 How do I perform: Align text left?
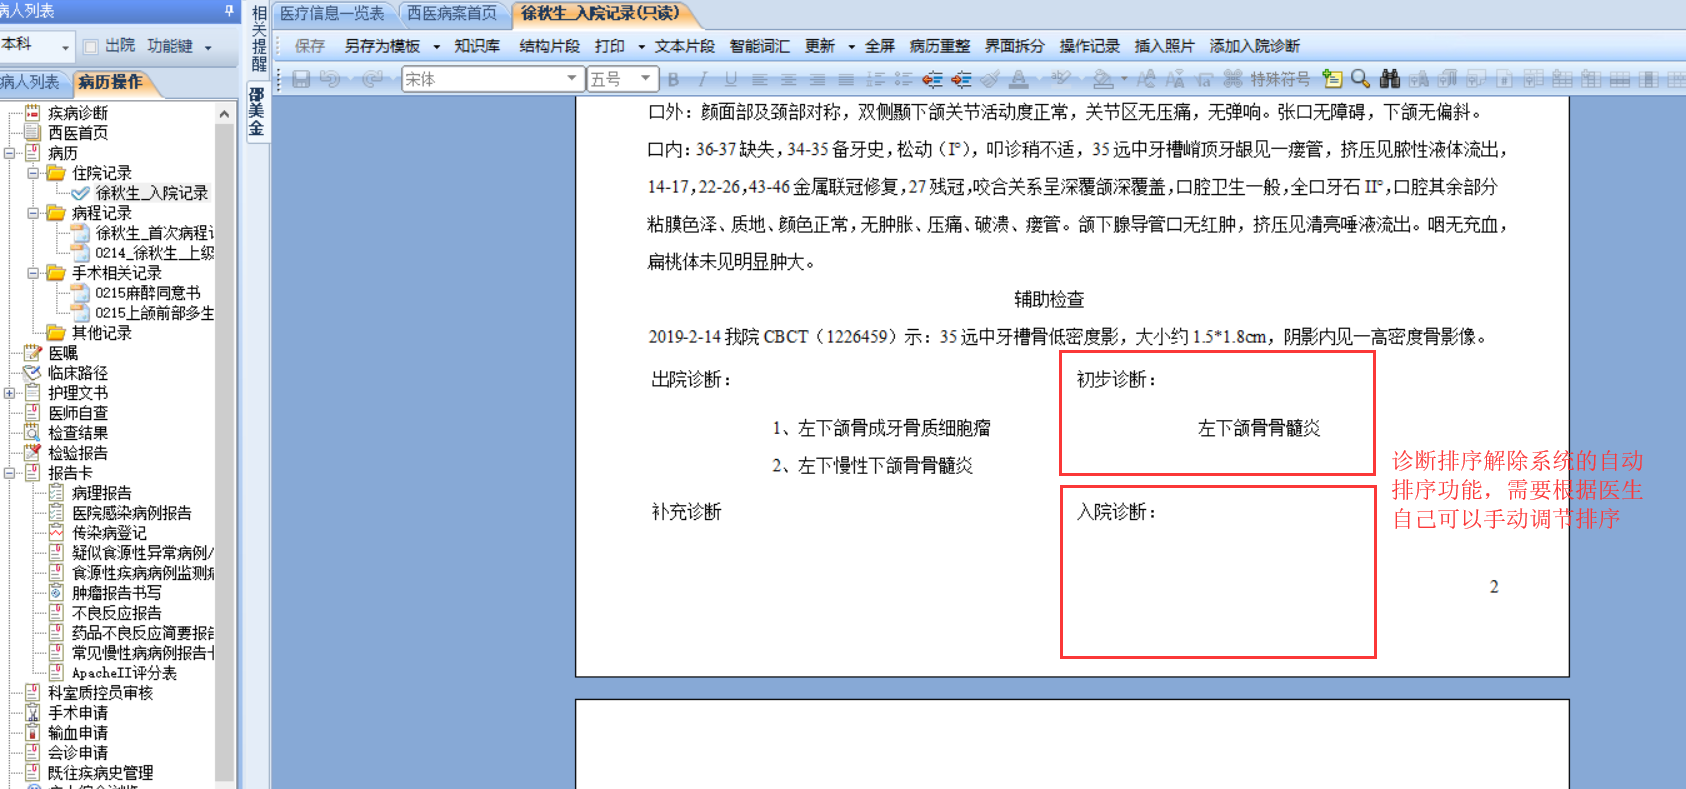tap(760, 79)
